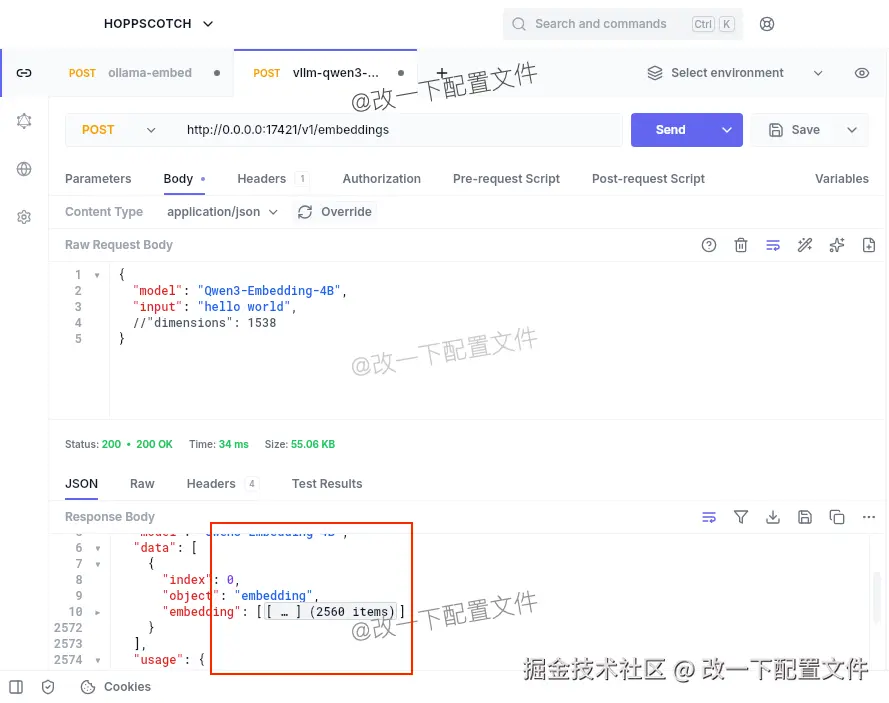Screen dimensions: 889x703
Task: Open Cookies manager
Action: click(116, 687)
